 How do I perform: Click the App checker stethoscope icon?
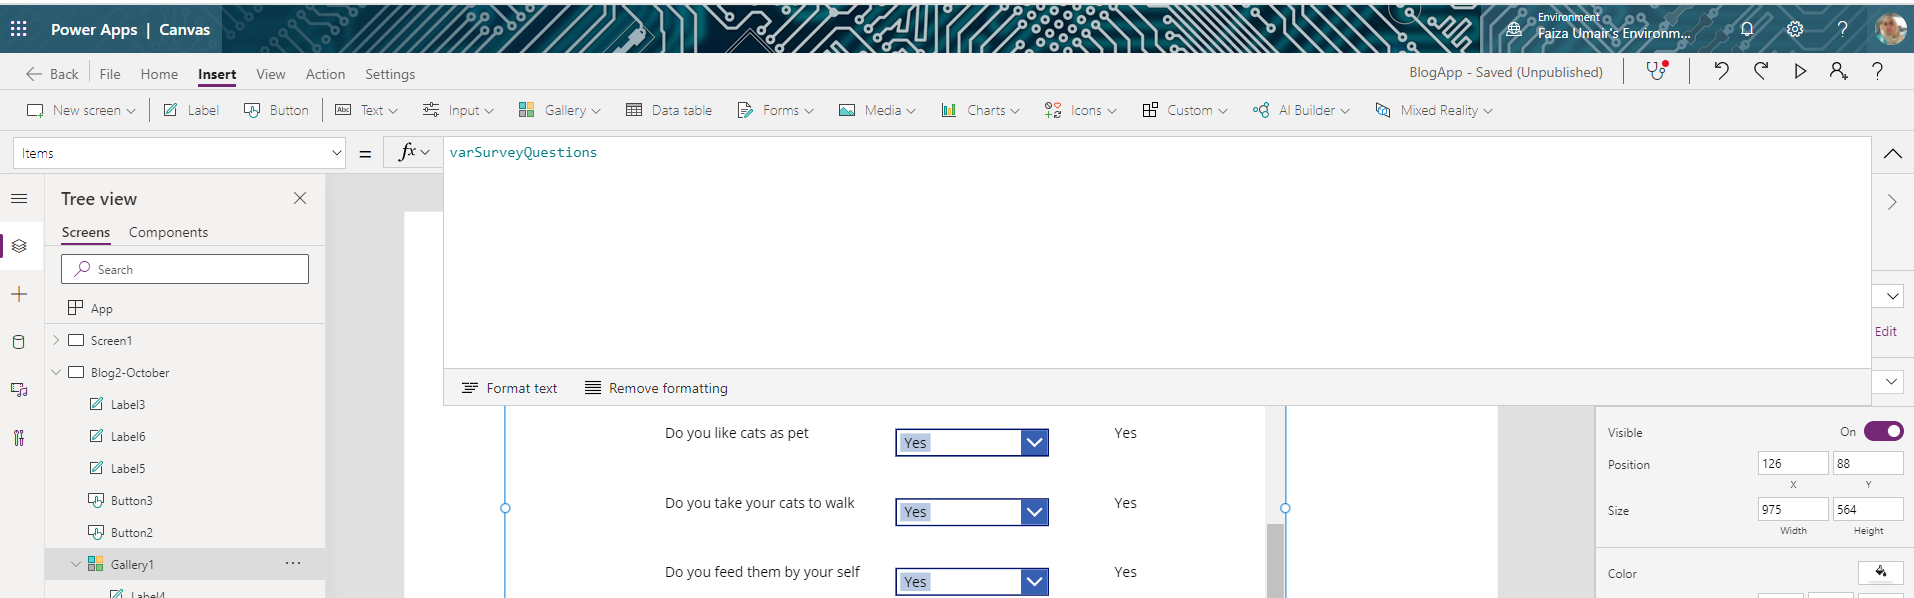1656,71
